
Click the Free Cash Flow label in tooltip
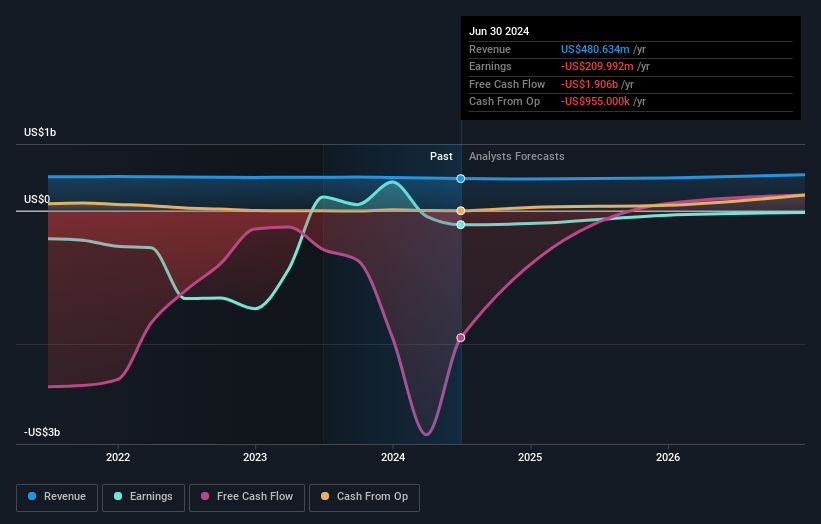[x=507, y=84]
